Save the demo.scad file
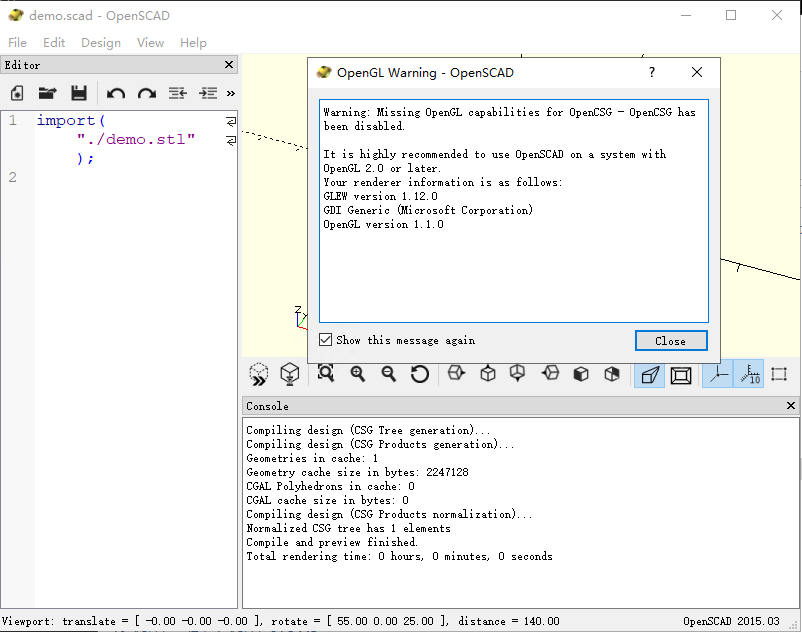Viewport: 802px width, 632px height. tap(79, 93)
